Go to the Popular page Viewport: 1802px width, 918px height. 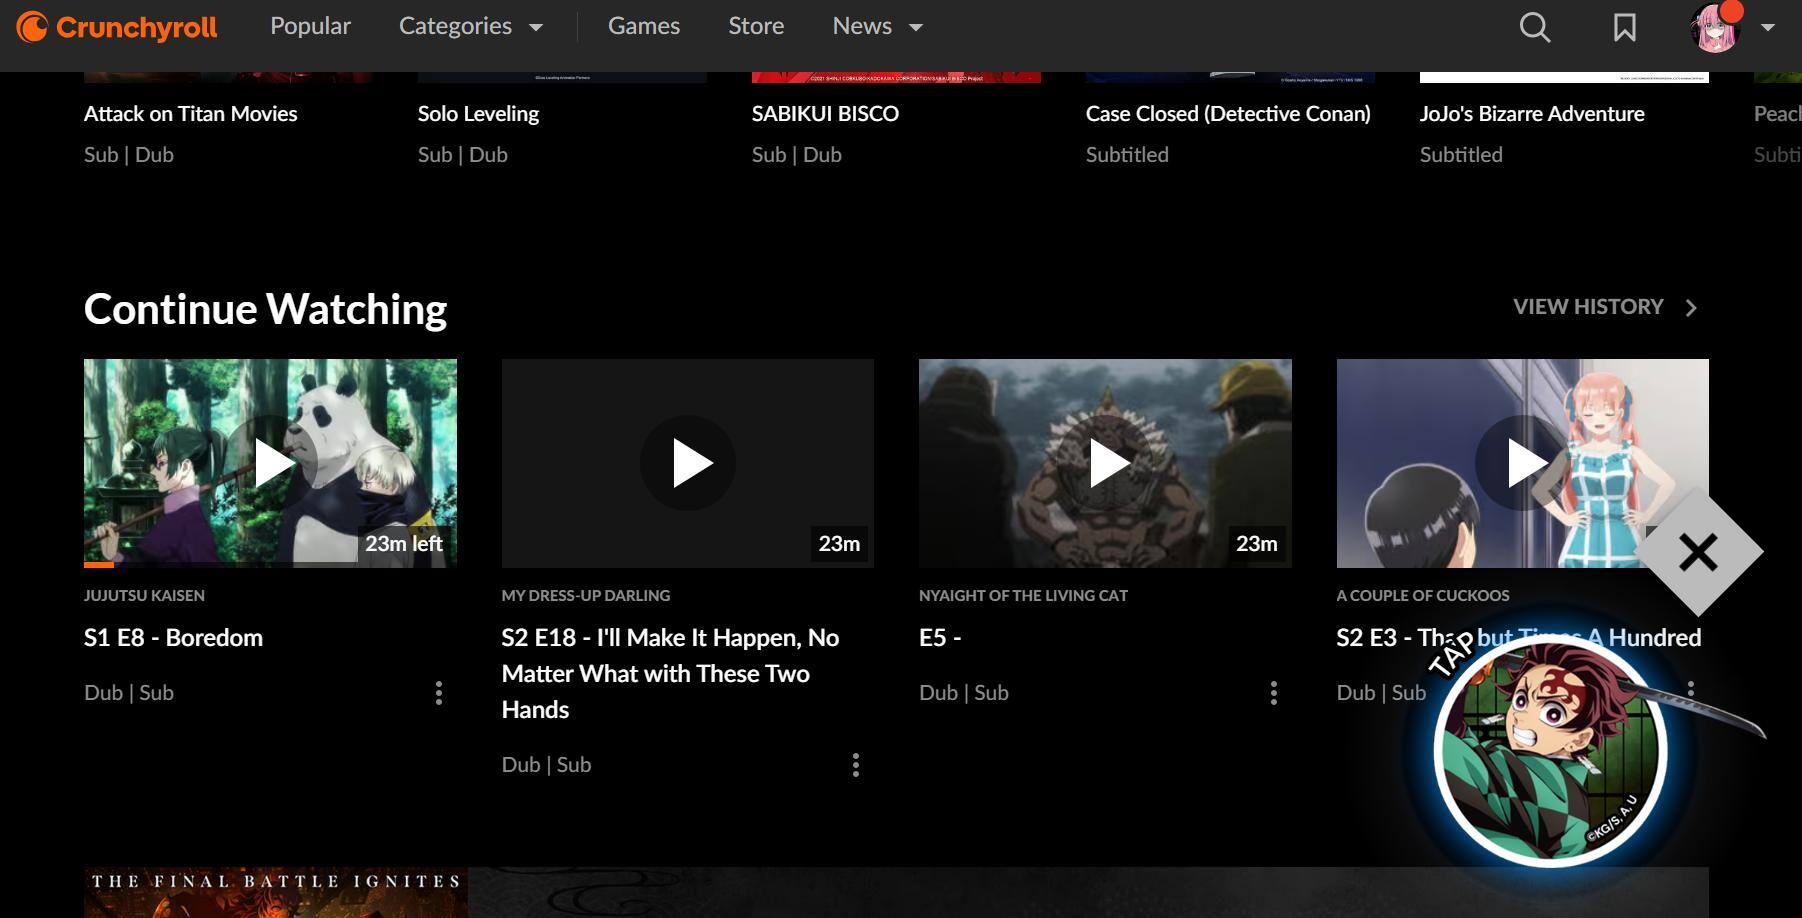pos(310,27)
